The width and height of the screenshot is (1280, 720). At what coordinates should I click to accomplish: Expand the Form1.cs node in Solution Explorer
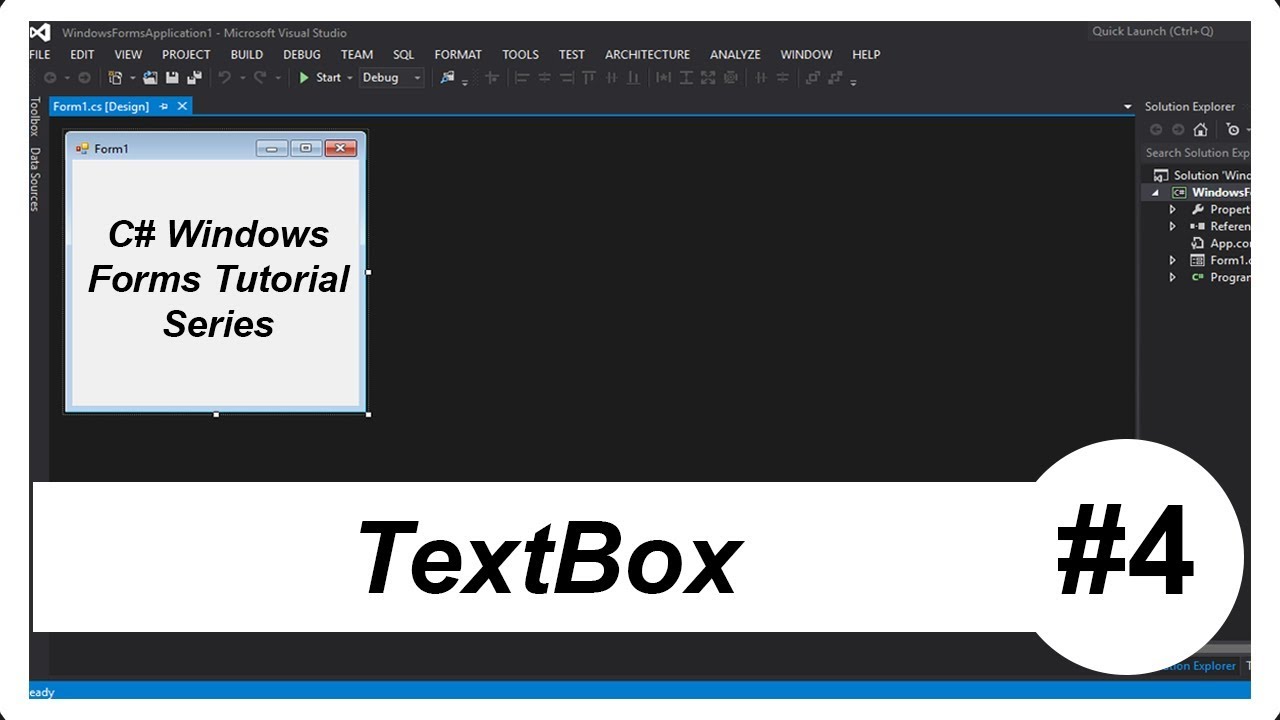tap(1173, 261)
